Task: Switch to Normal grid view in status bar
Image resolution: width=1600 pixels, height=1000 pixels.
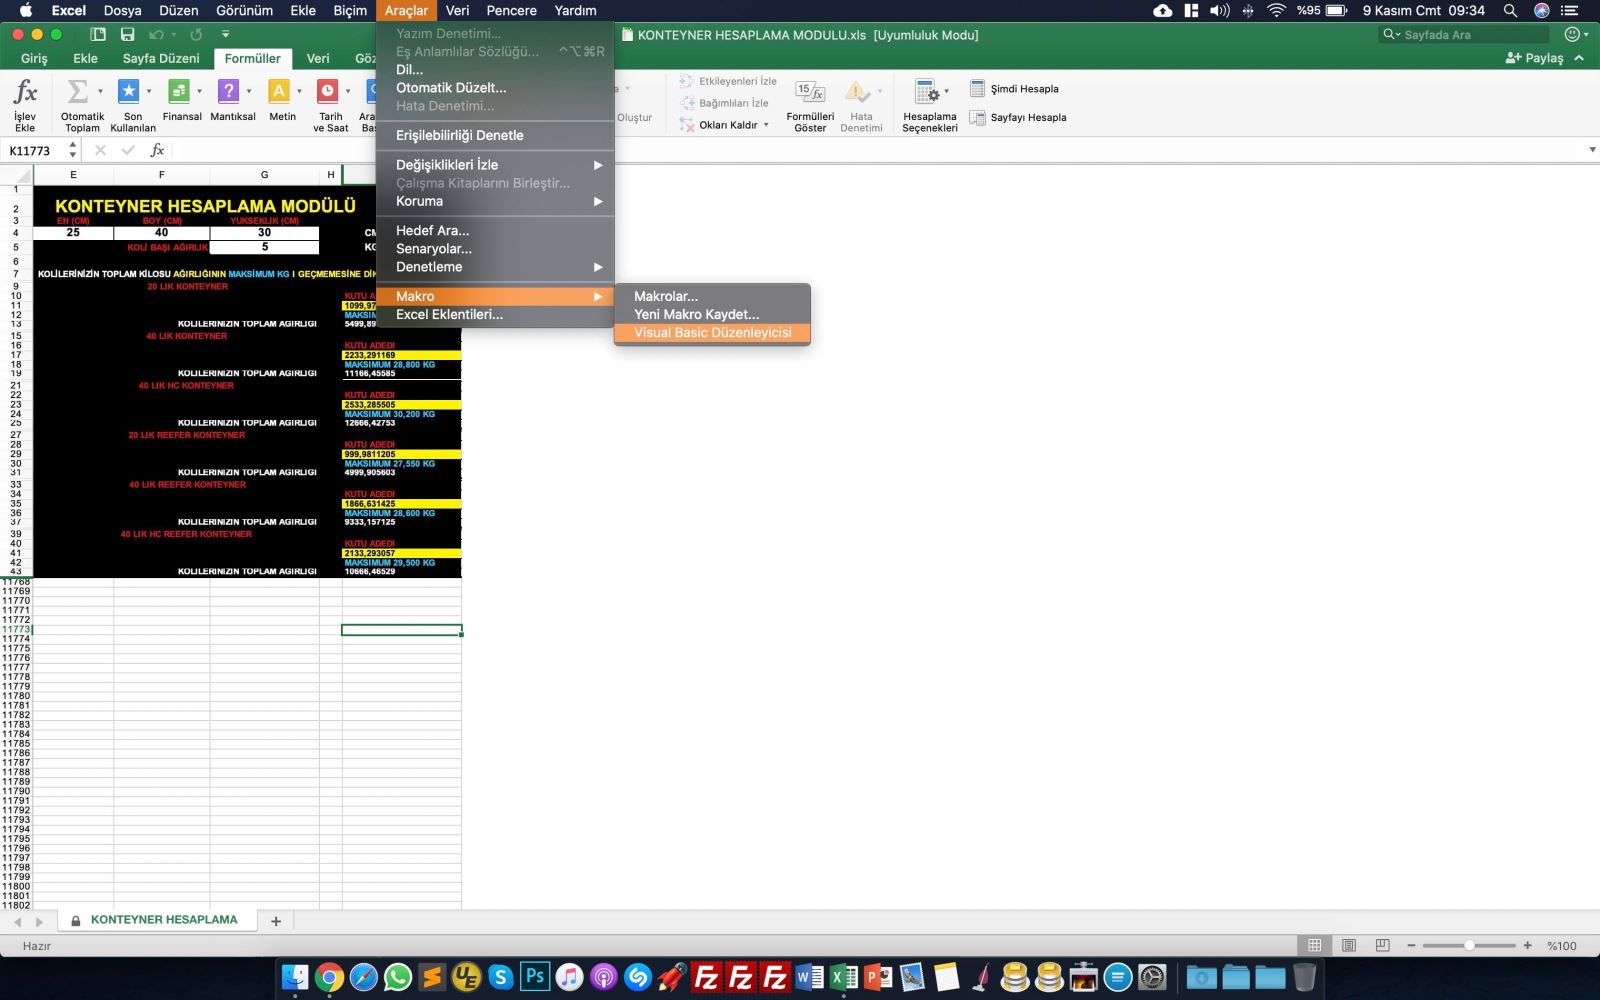Action: (x=1314, y=945)
